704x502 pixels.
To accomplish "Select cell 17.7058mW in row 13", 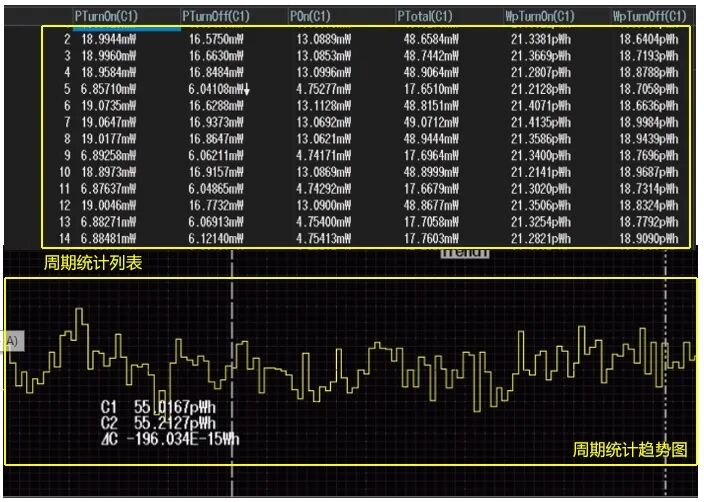I will click(431, 222).
